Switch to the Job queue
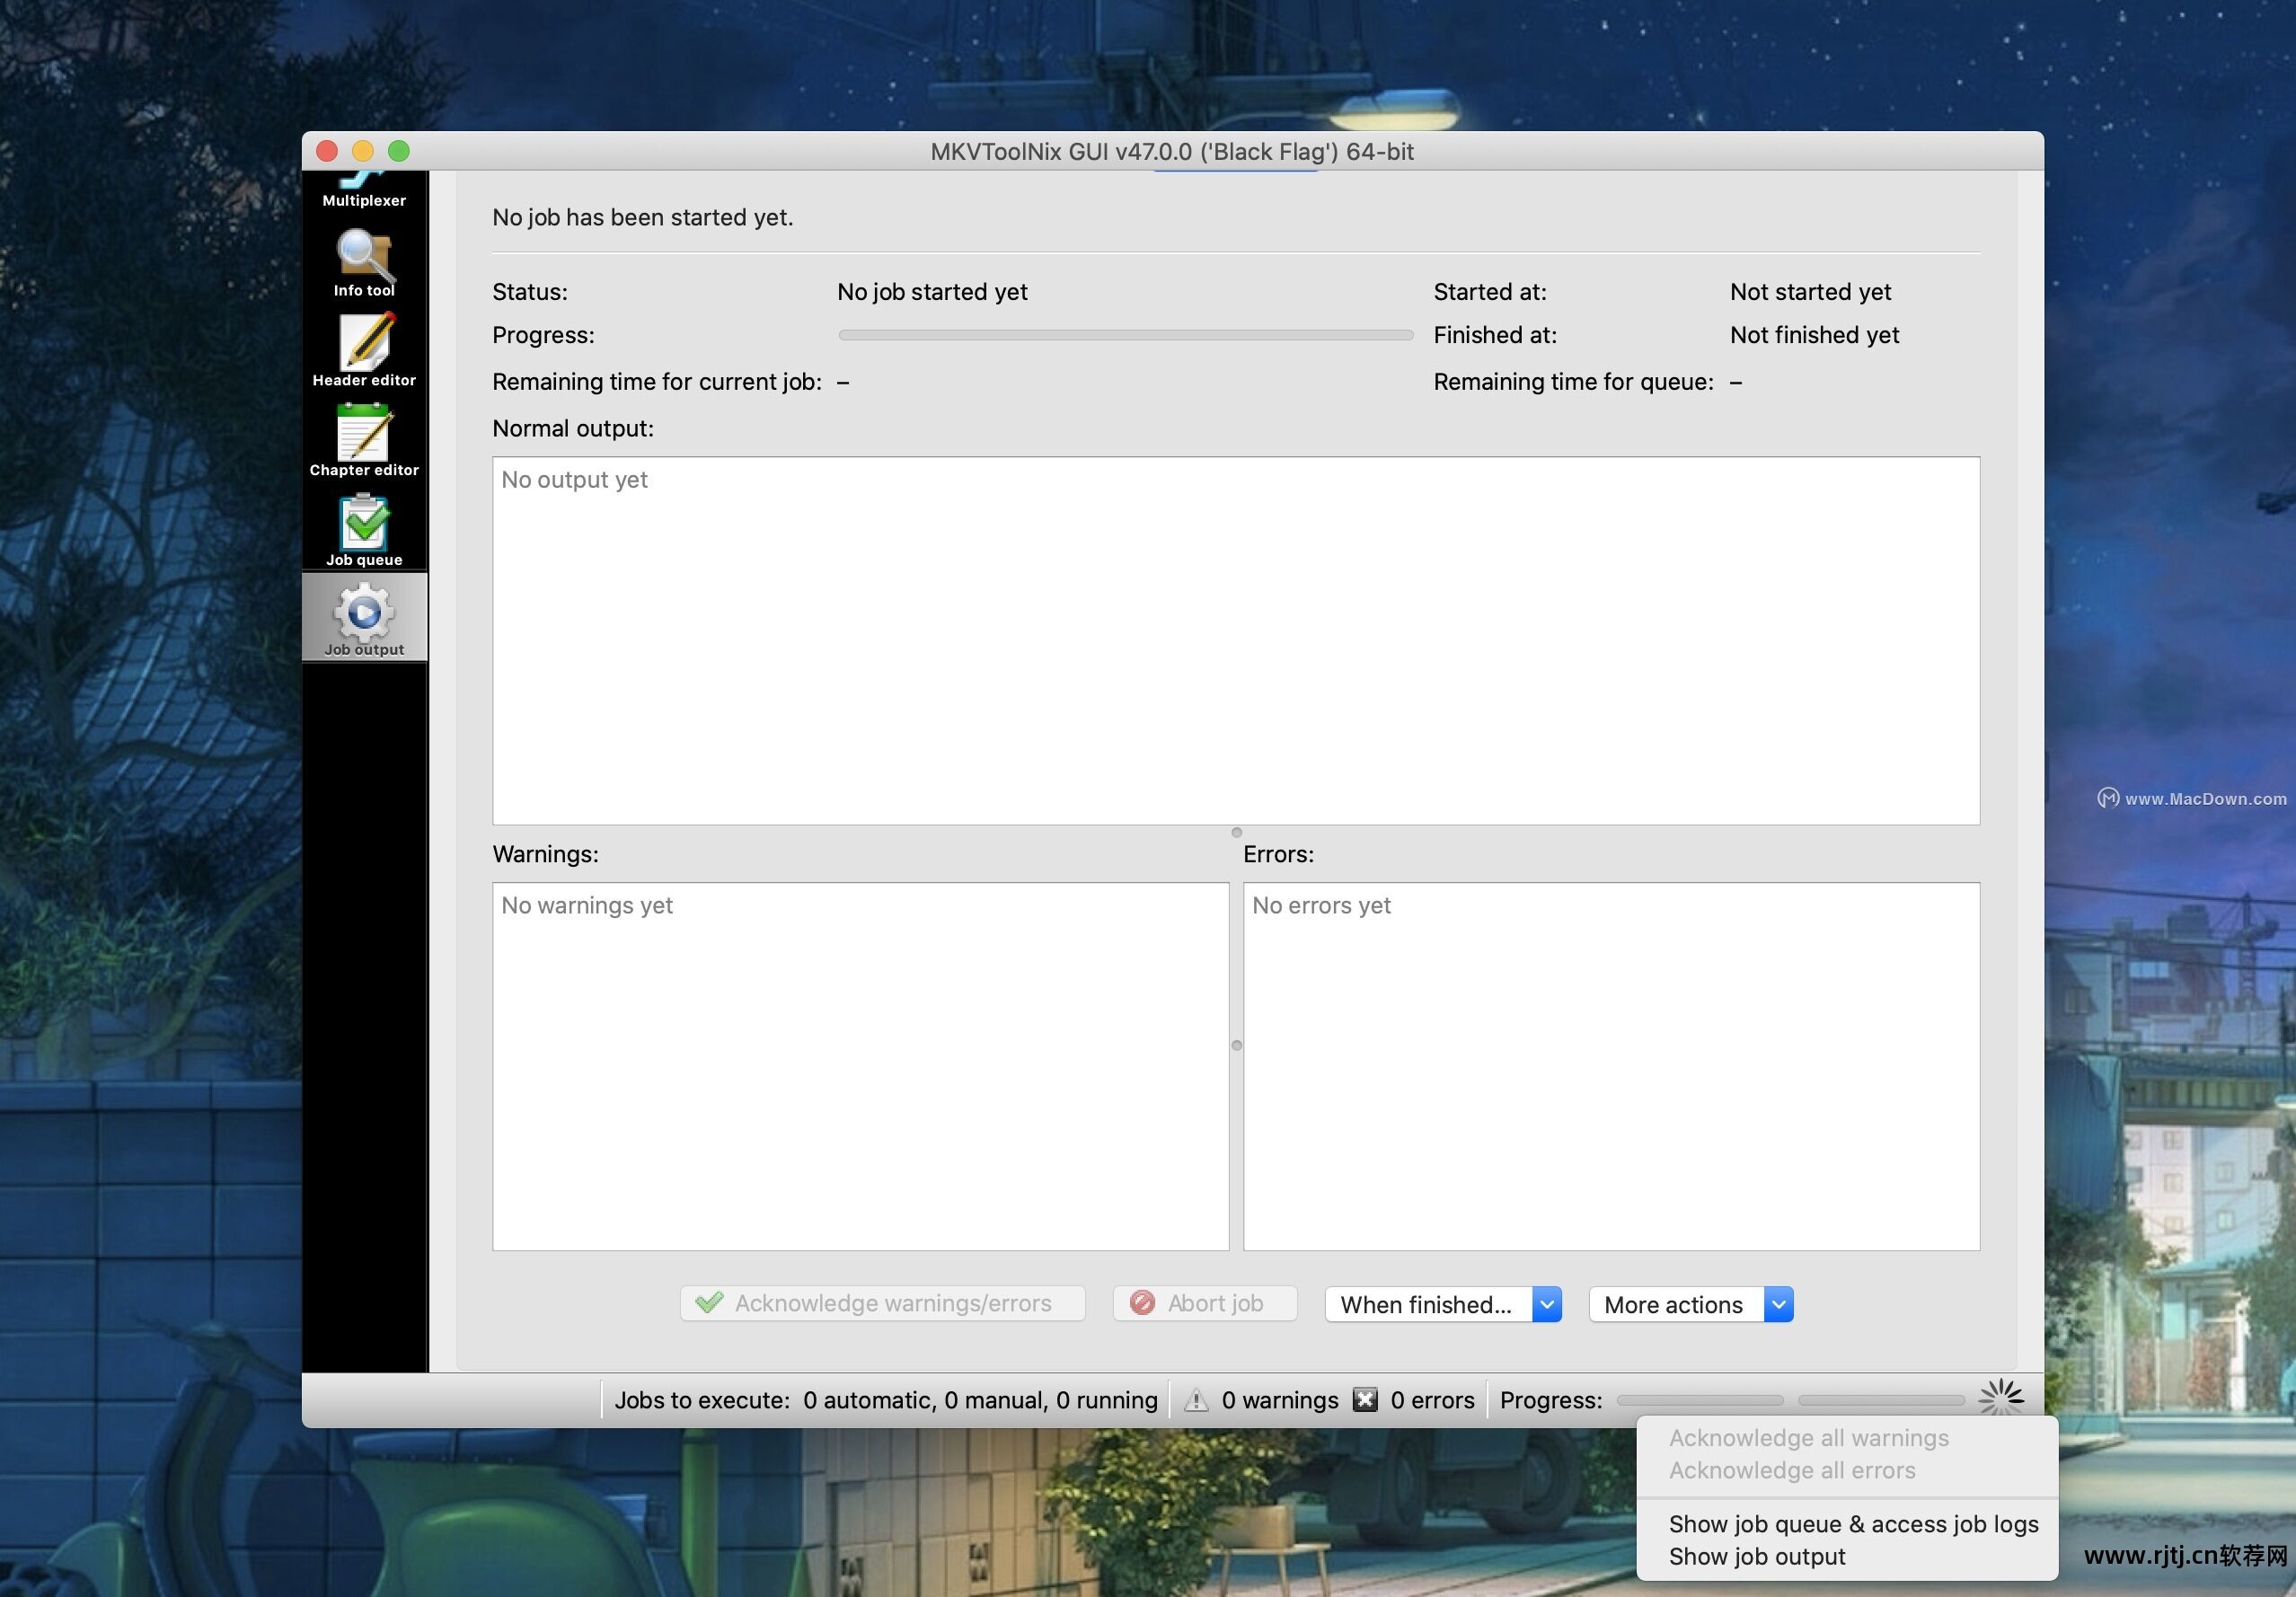Viewport: 2296px width, 1597px height. point(364,531)
